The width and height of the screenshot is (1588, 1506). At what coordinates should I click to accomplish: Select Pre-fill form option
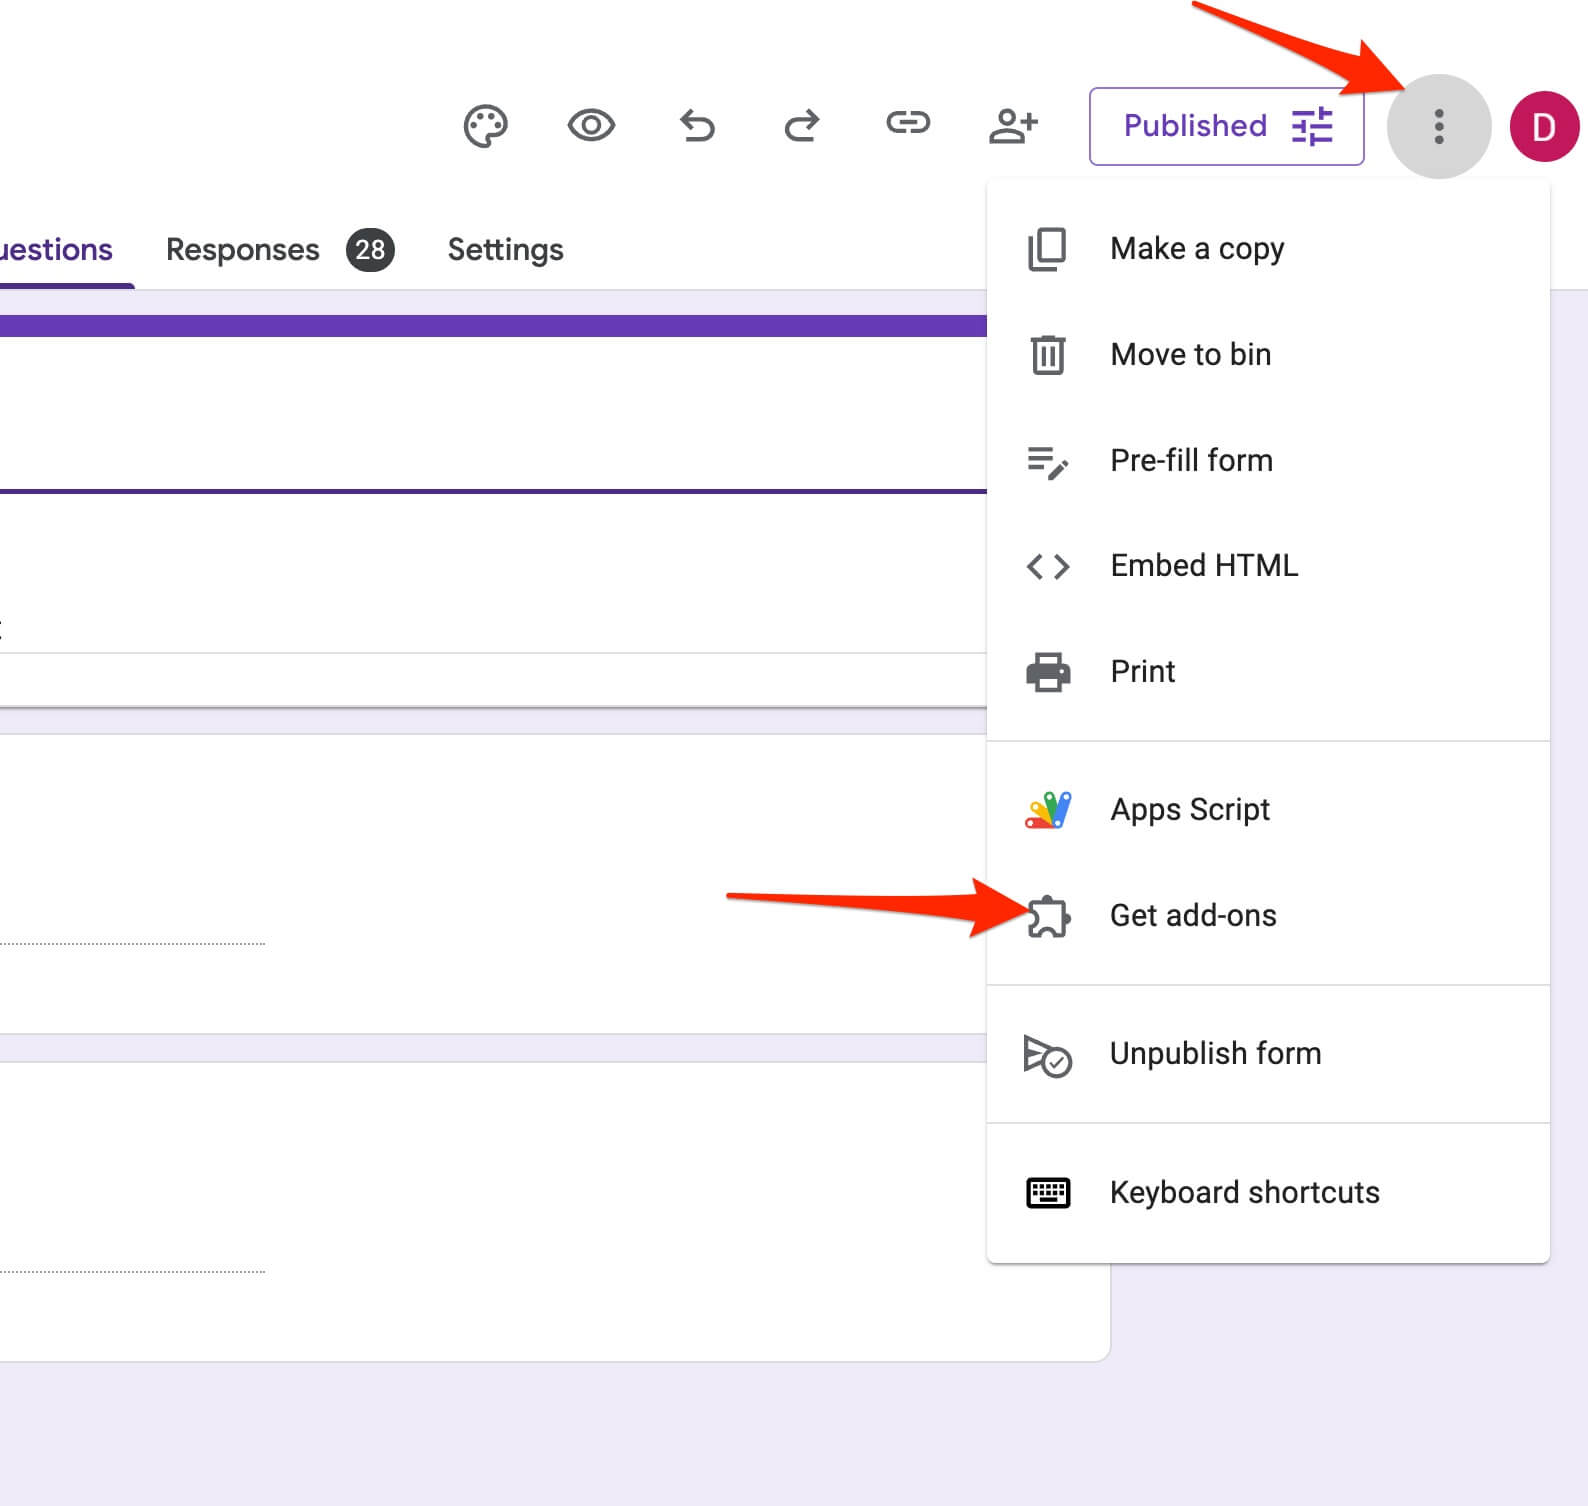coord(1191,460)
